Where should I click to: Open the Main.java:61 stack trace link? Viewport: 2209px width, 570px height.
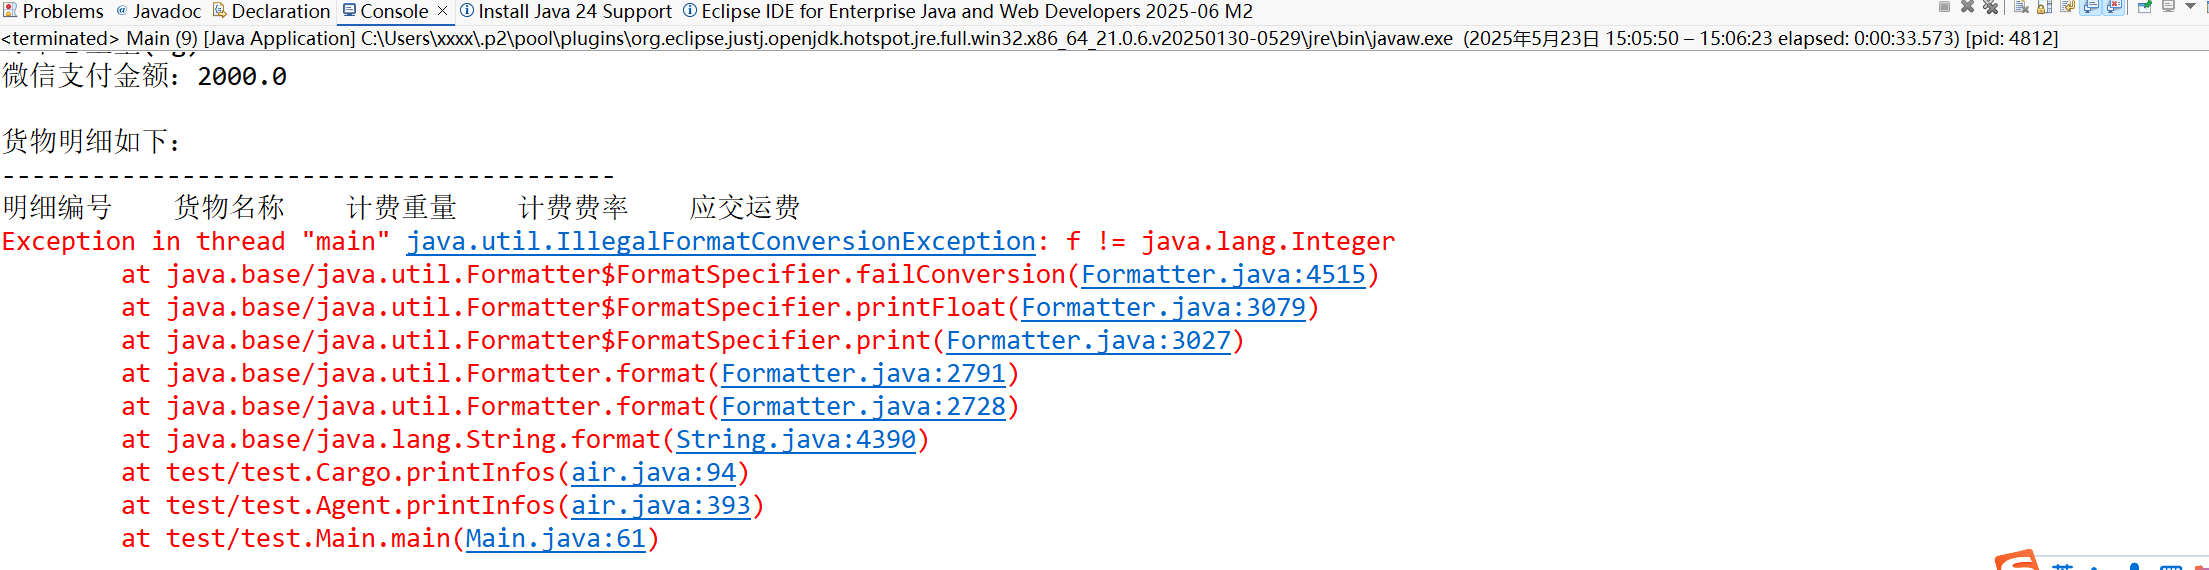click(555, 539)
